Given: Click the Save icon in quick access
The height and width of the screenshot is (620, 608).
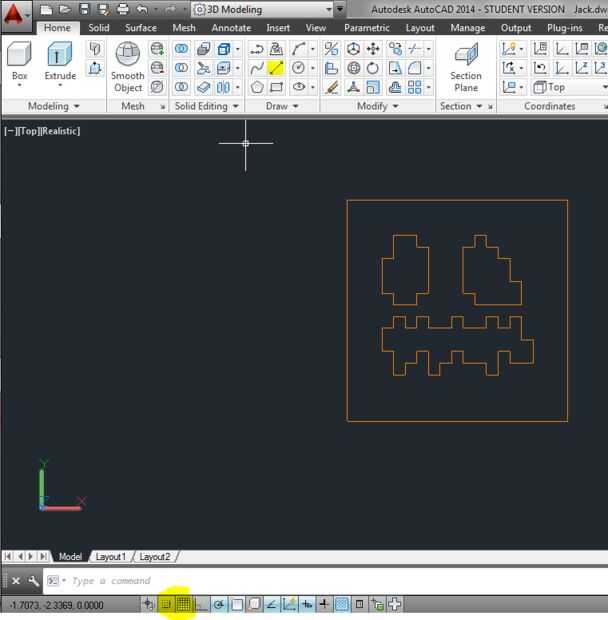Looking at the screenshot, I should [x=84, y=9].
